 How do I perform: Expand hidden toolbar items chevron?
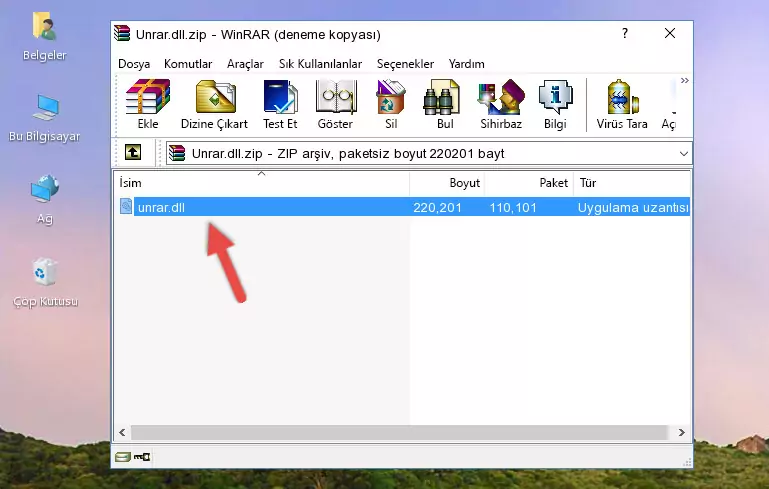pos(685,80)
